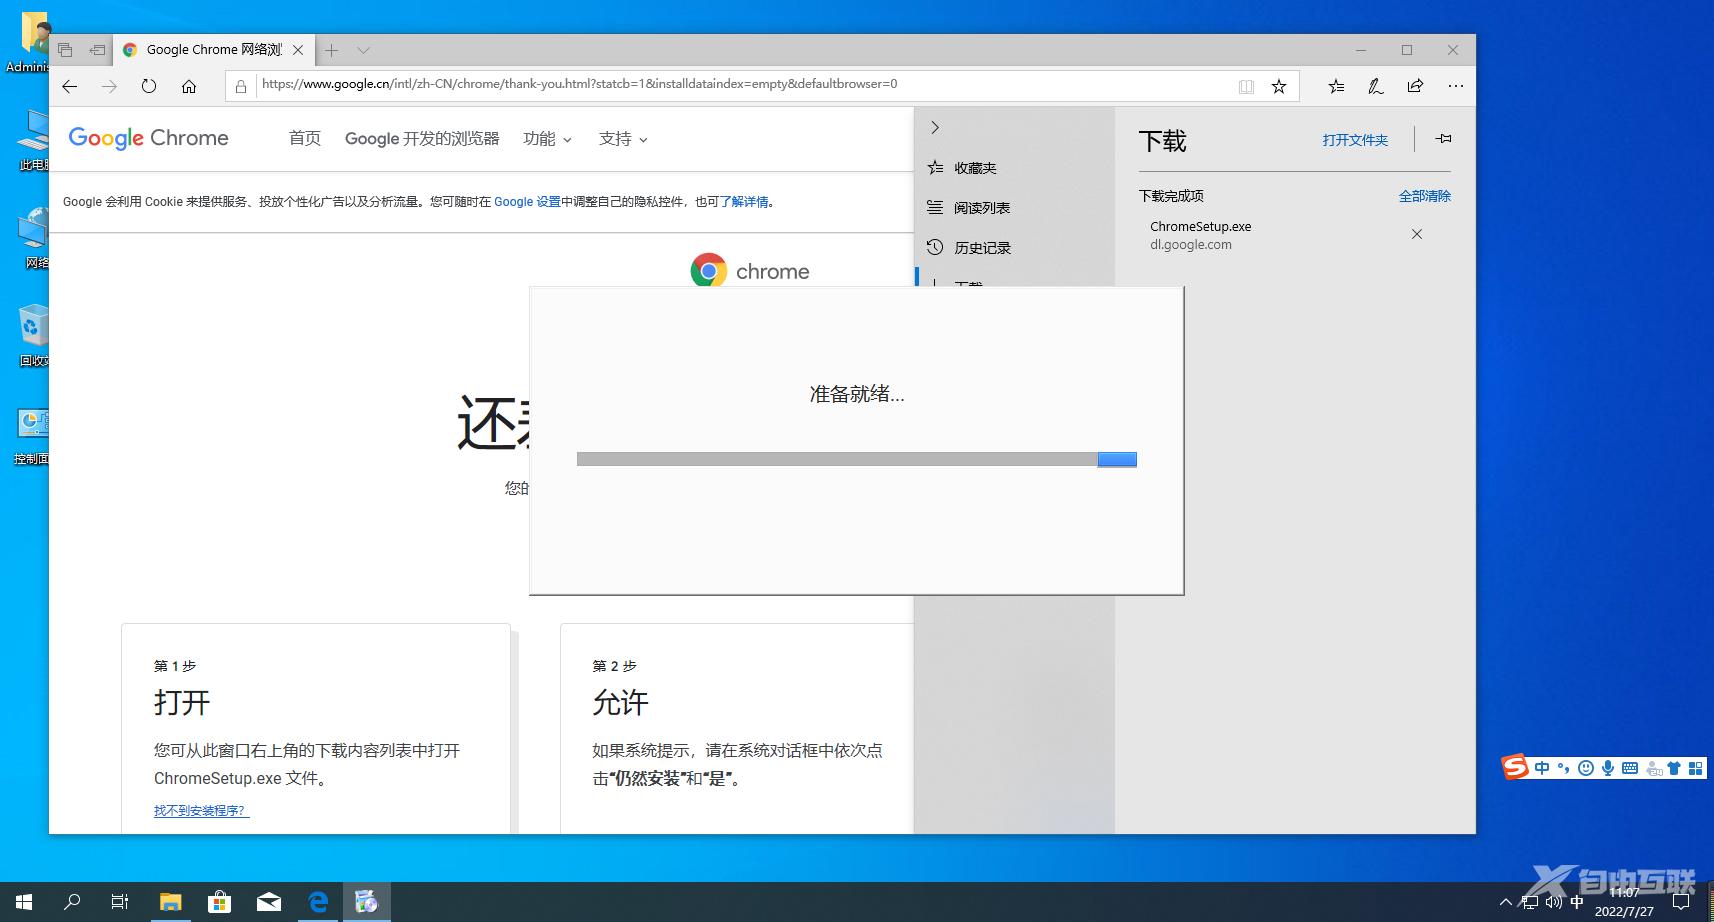Add page to favorites star
This screenshot has width=1714, height=922.
point(1278,87)
